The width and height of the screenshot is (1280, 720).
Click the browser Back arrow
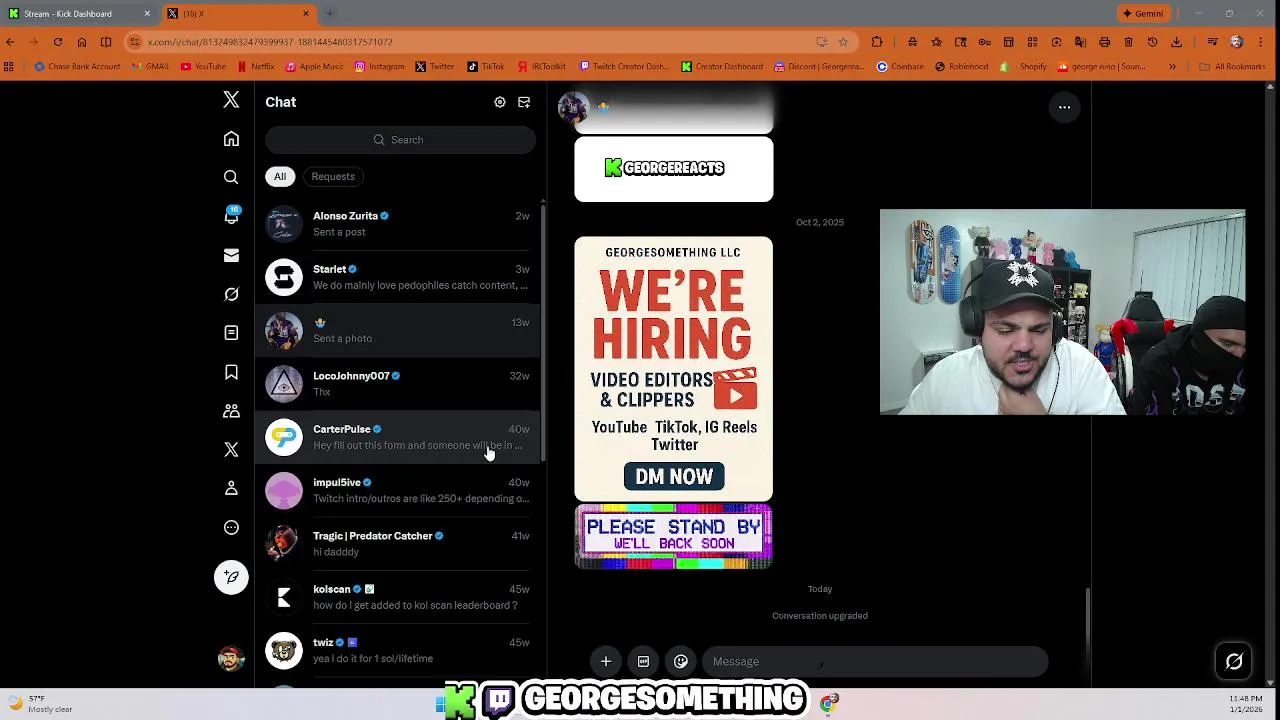coord(10,42)
